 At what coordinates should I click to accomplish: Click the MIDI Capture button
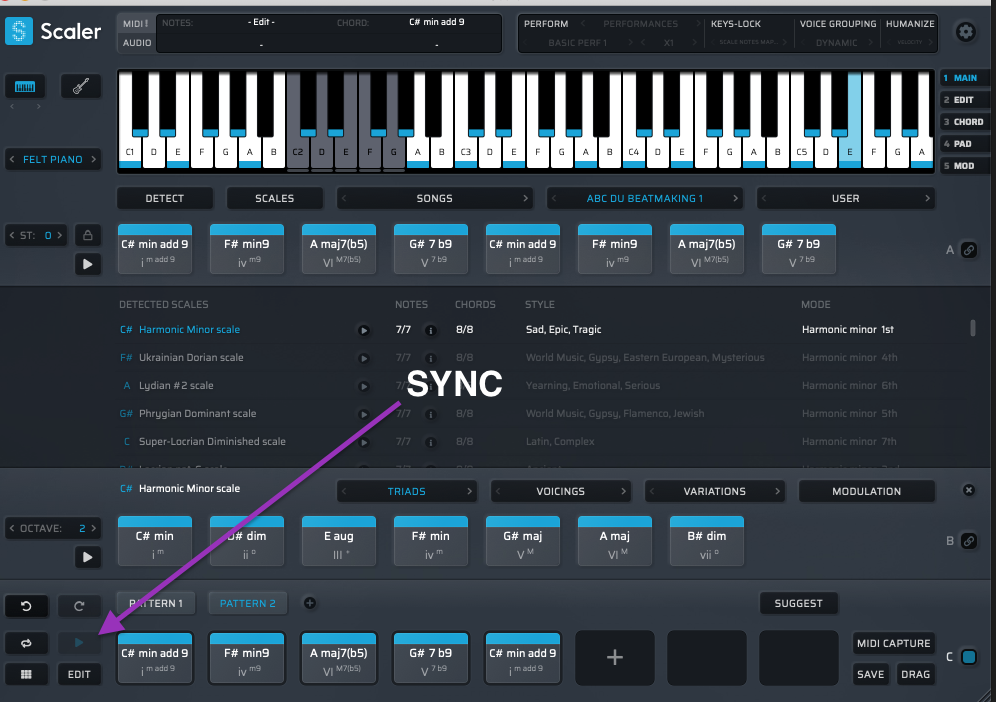[x=893, y=643]
